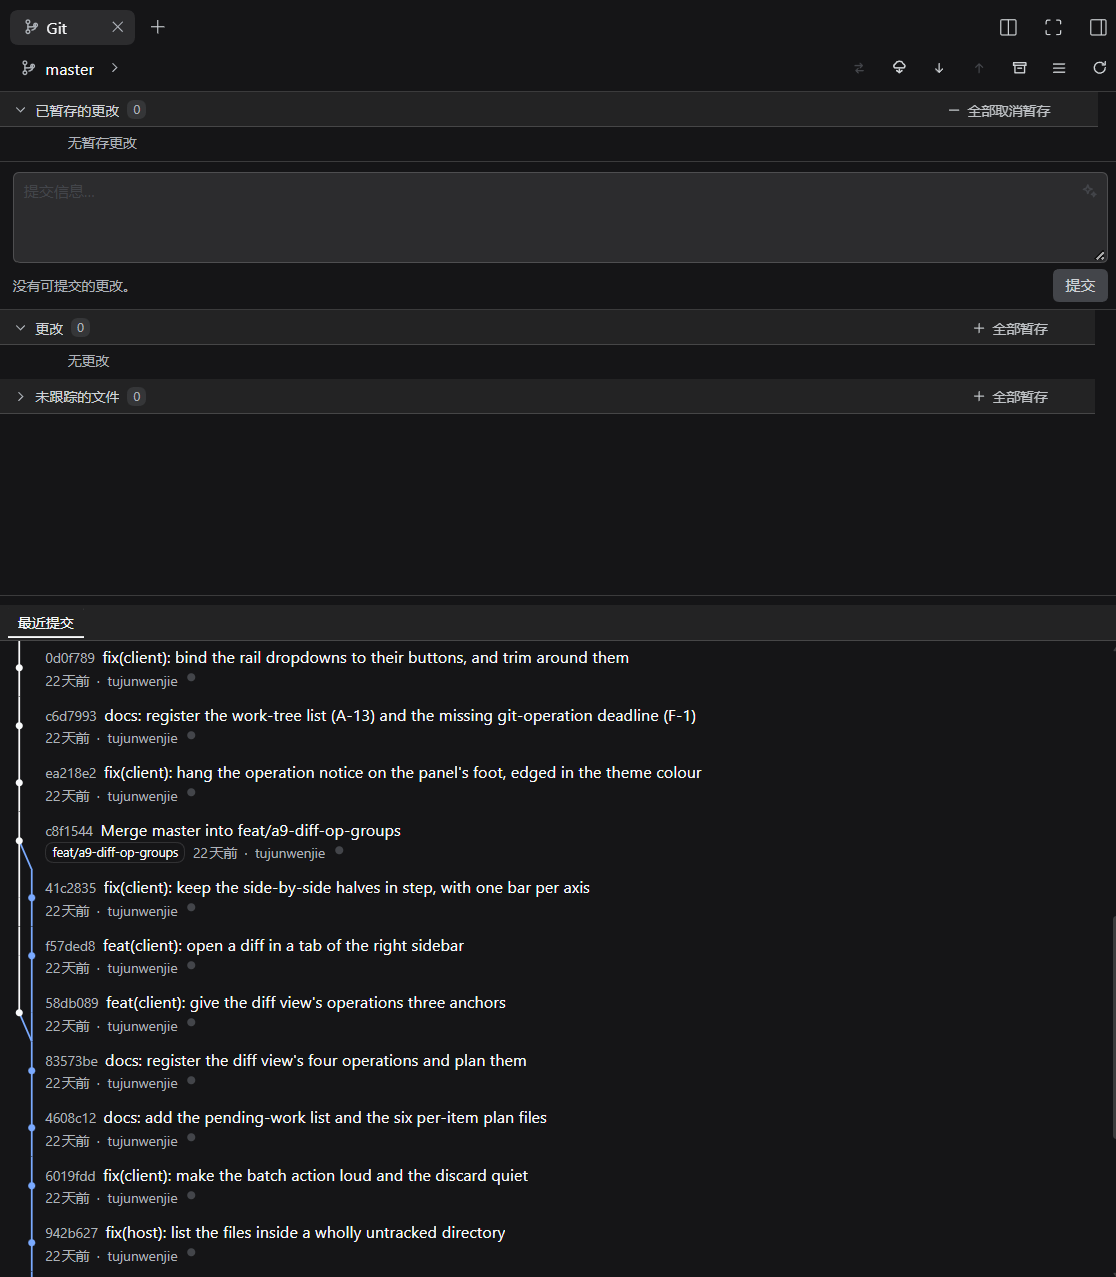1116x1277 pixels.
Task: Toggle the right sidebar panel icon
Action: pos(1098,27)
